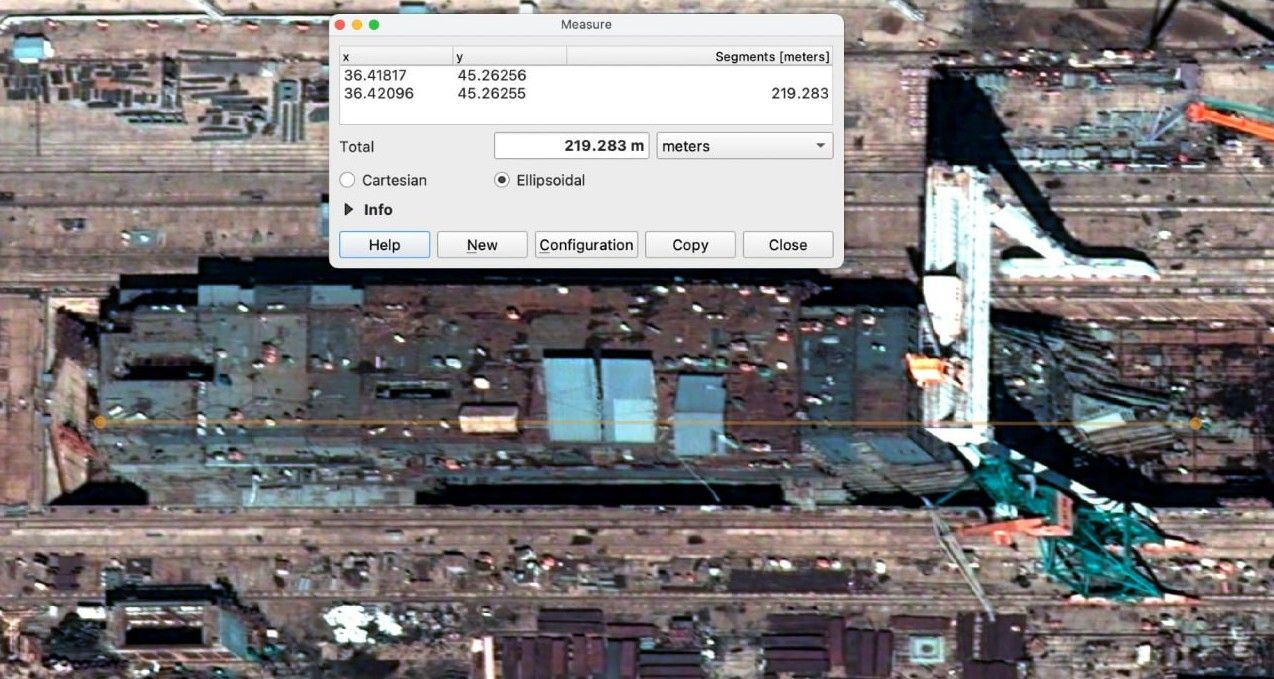Click the x column header
This screenshot has height=679, width=1274.
(x=394, y=57)
